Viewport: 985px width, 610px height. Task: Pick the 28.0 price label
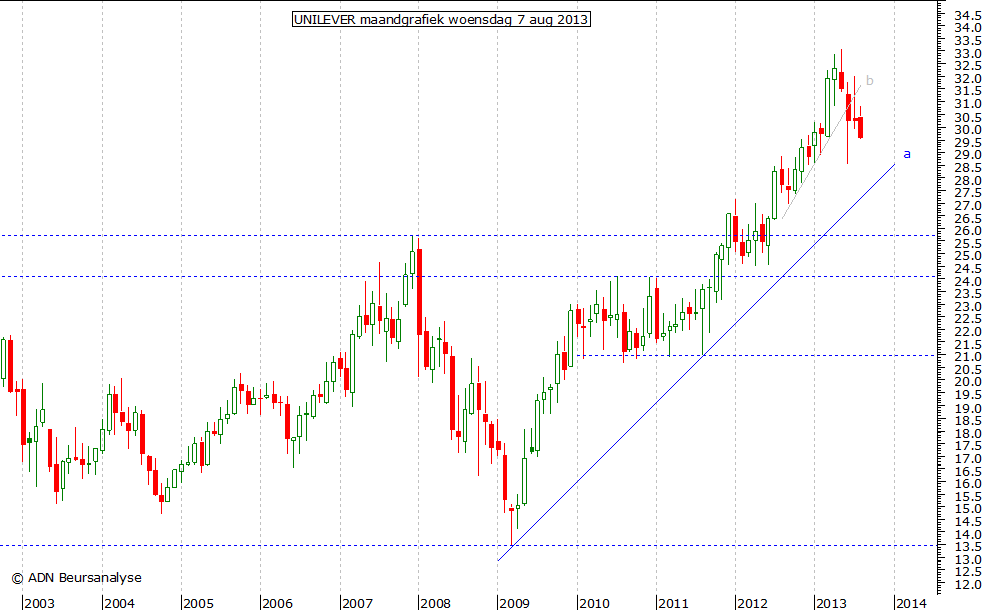coord(967,180)
